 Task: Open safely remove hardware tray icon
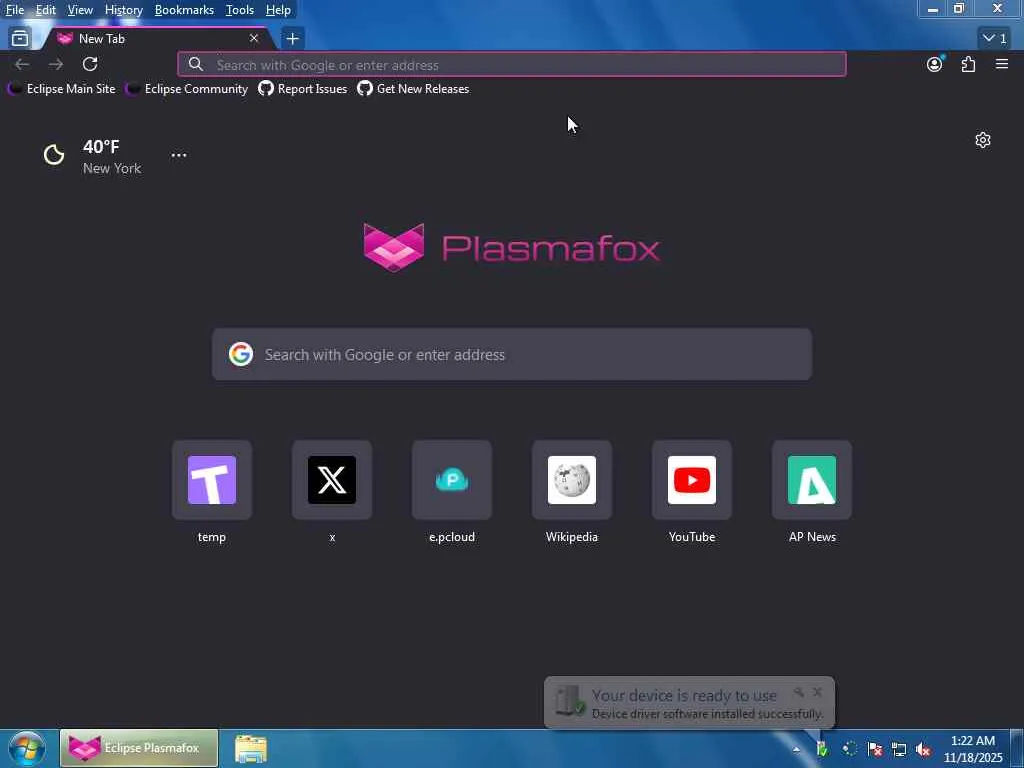[822, 749]
